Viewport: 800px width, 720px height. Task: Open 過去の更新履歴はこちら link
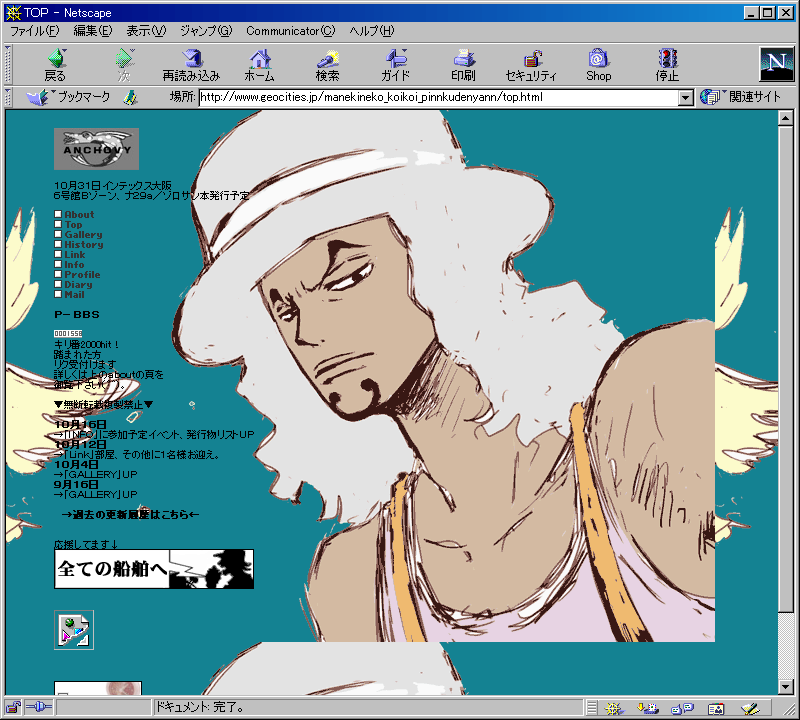[130, 514]
